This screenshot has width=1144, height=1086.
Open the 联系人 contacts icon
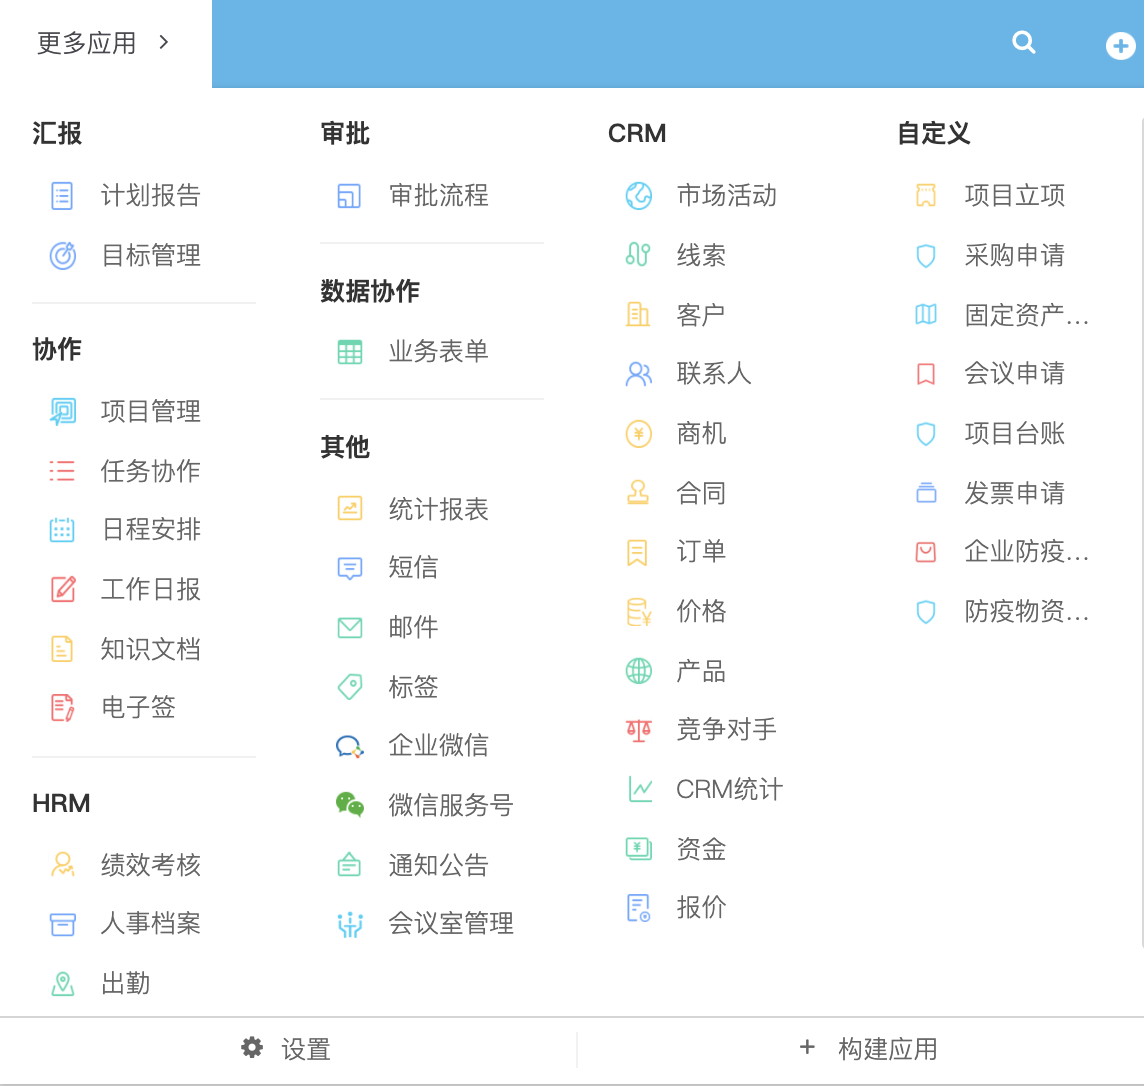coord(638,373)
